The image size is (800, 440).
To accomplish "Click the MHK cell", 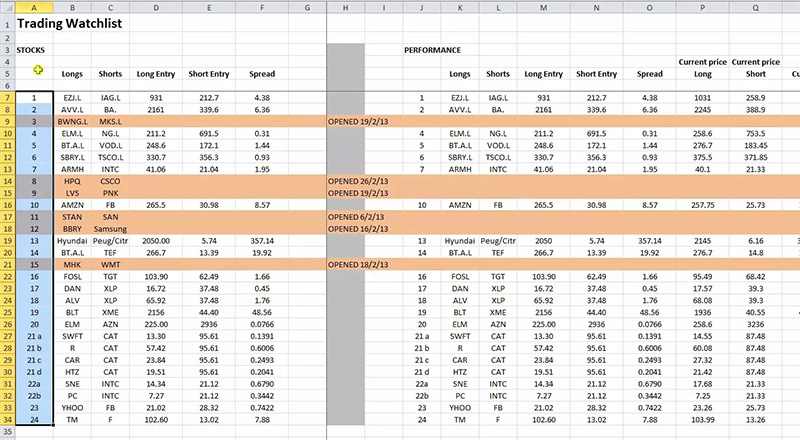I will pos(72,264).
